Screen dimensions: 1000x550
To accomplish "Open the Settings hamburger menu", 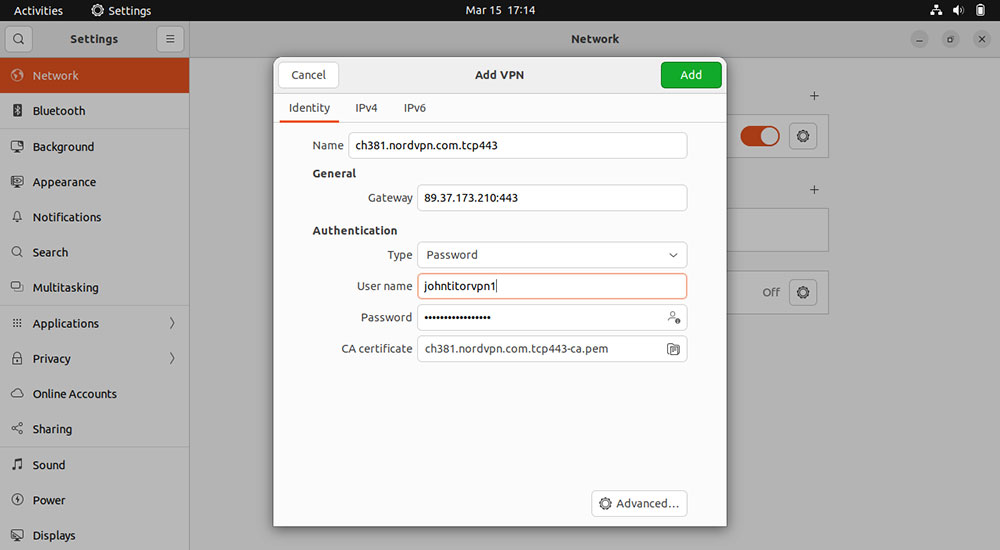I will click(x=170, y=39).
